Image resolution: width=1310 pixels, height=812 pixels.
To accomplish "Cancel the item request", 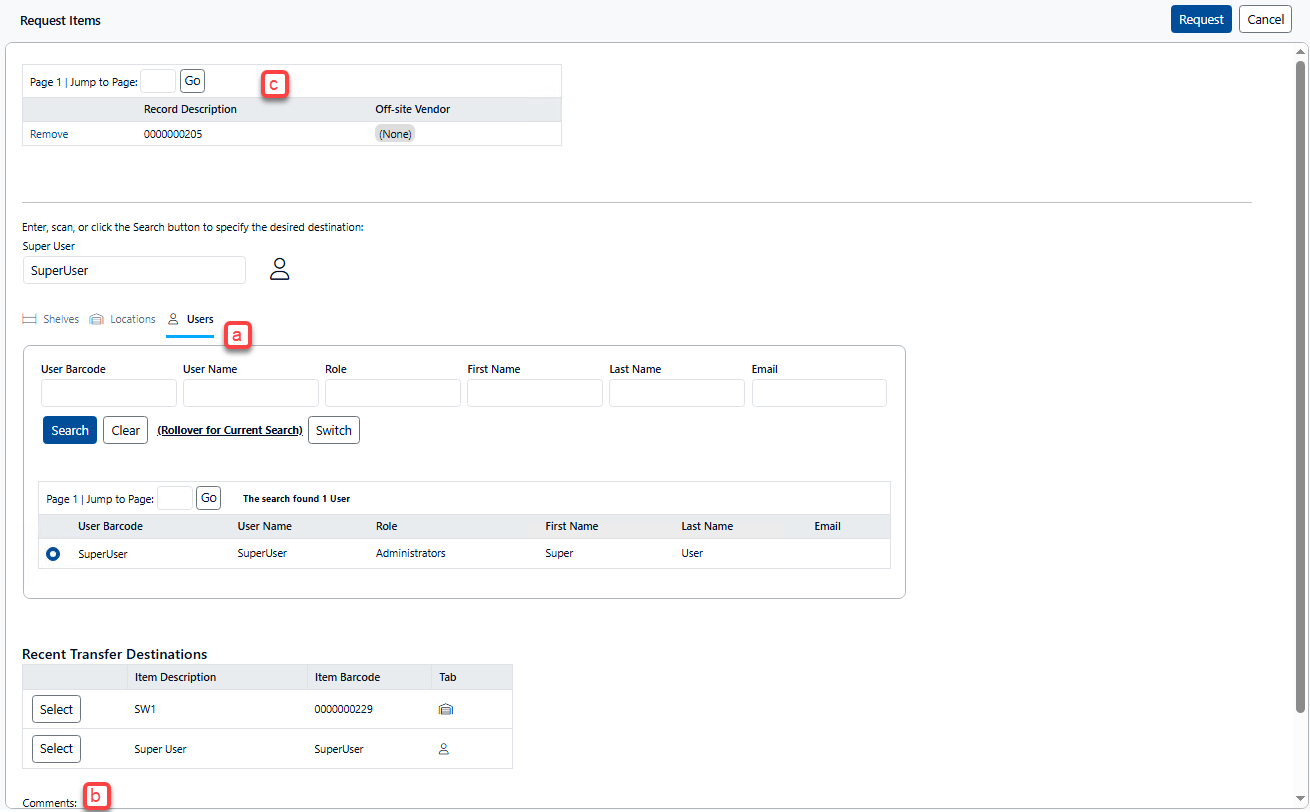I will coord(1265,19).
